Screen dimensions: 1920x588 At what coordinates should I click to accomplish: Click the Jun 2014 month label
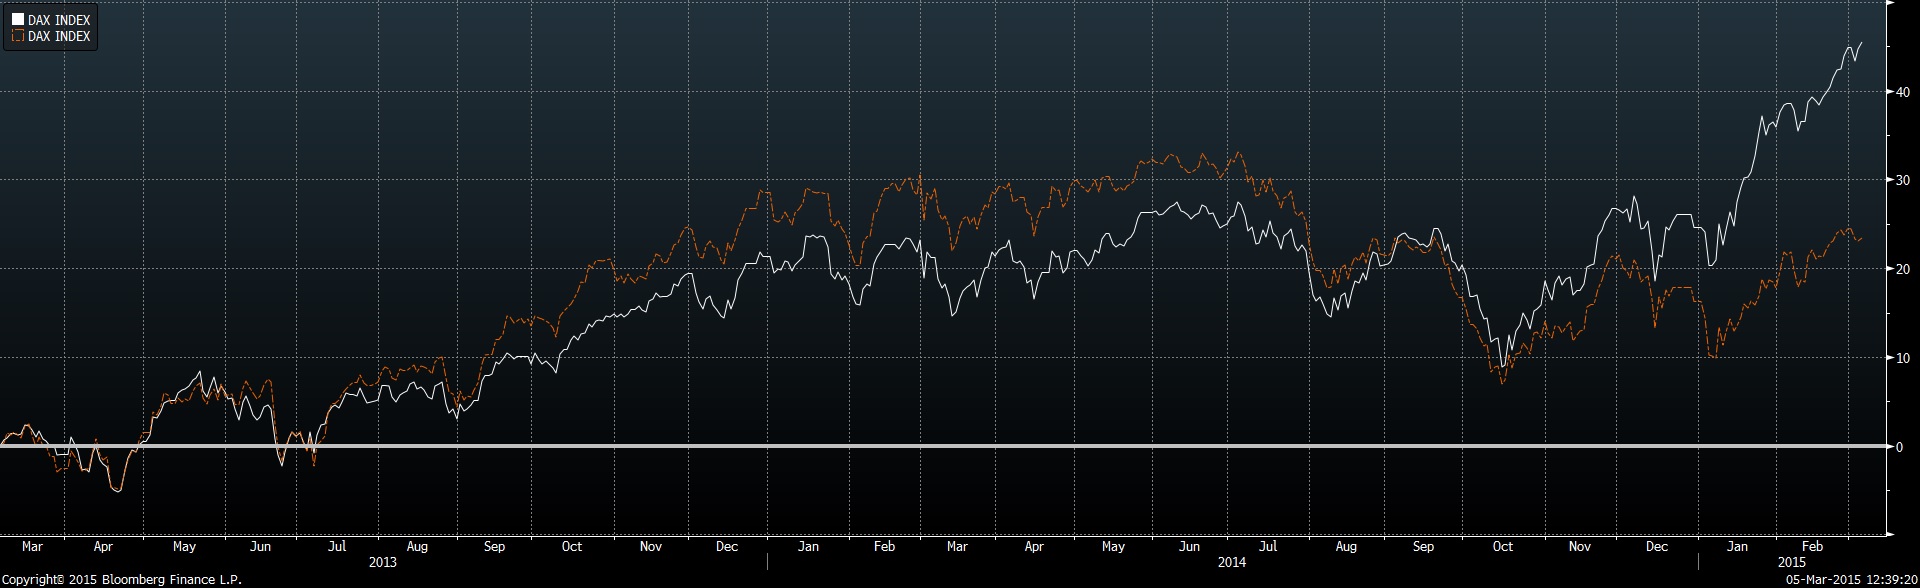pyautogui.click(x=1189, y=547)
